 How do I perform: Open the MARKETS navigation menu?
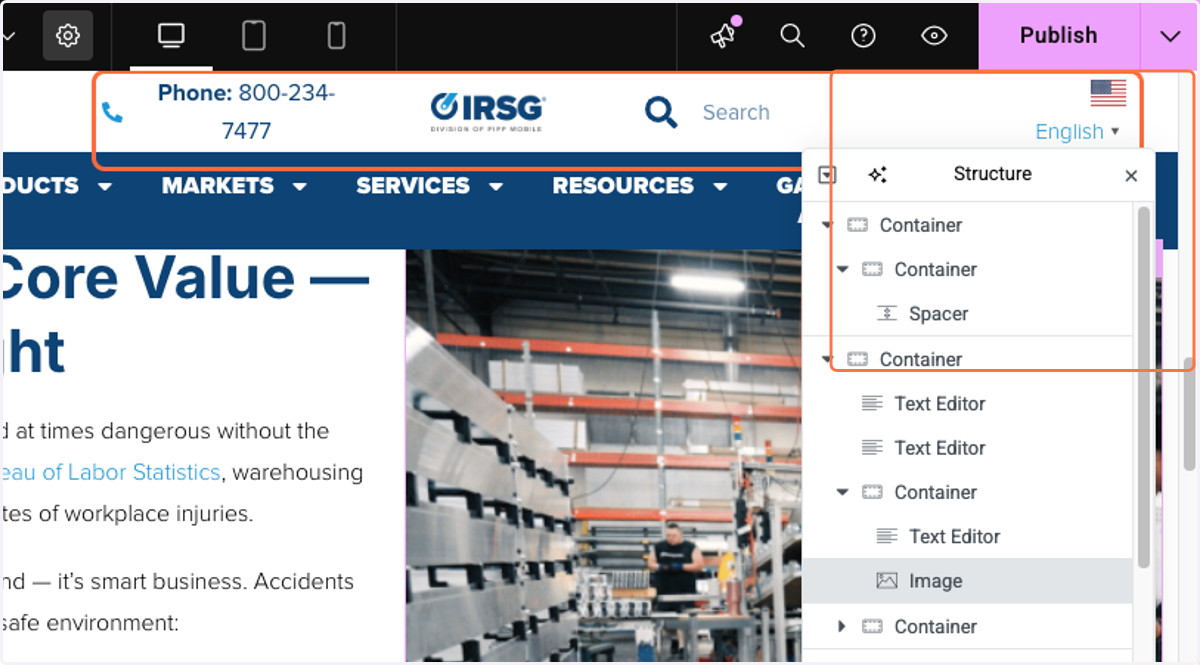(234, 186)
